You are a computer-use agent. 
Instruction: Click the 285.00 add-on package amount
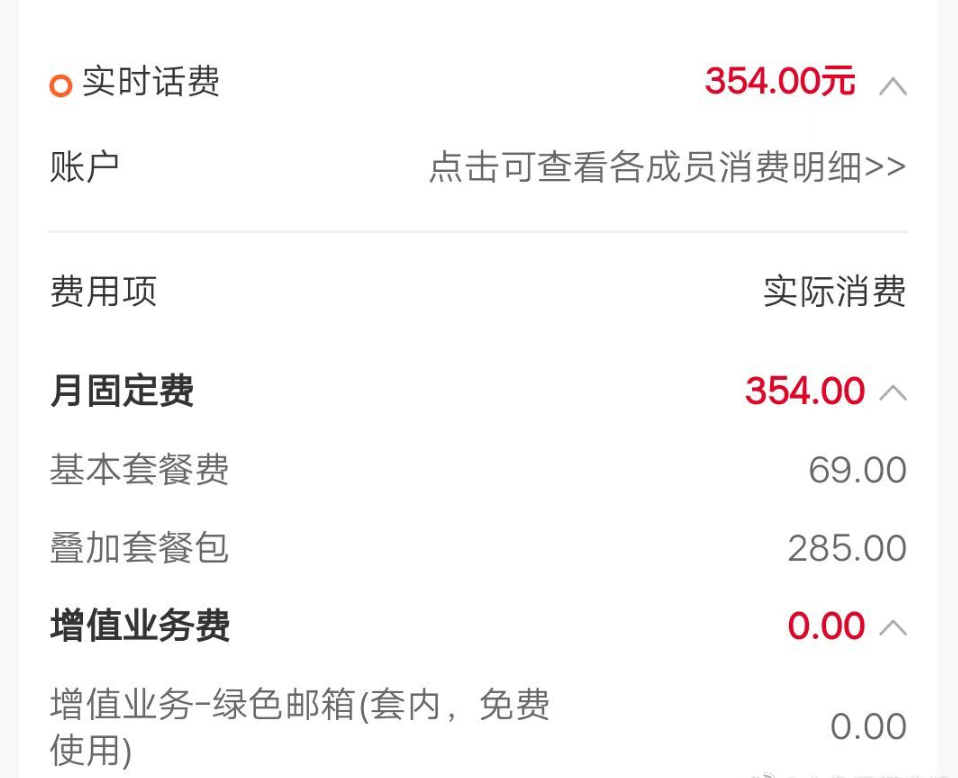847,548
